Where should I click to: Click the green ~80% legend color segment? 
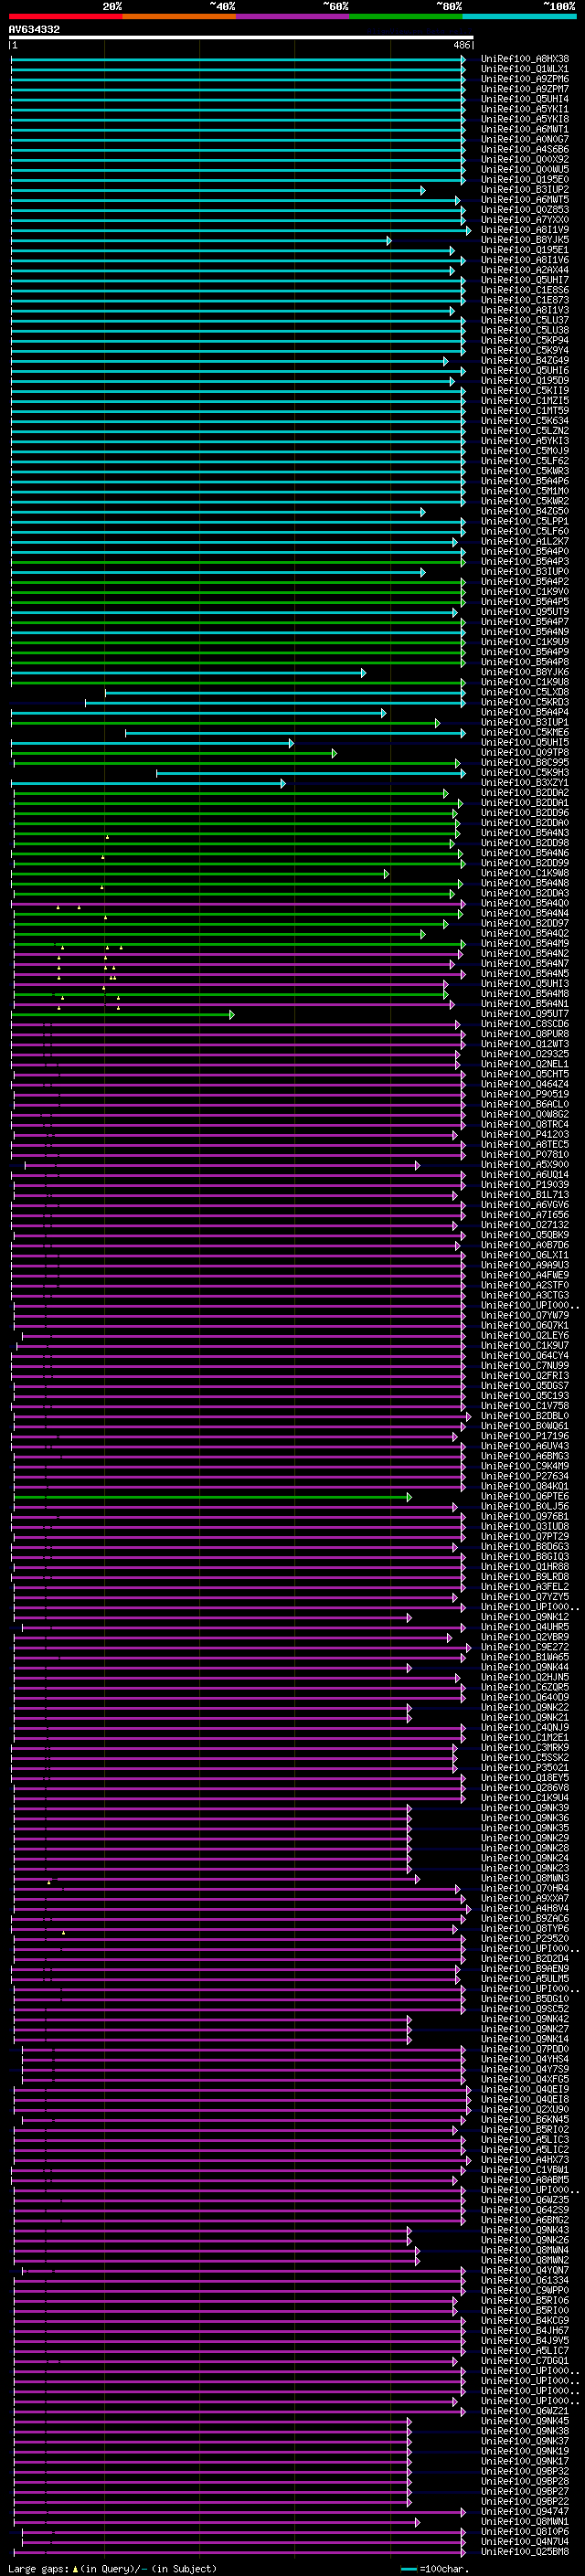(x=406, y=16)
